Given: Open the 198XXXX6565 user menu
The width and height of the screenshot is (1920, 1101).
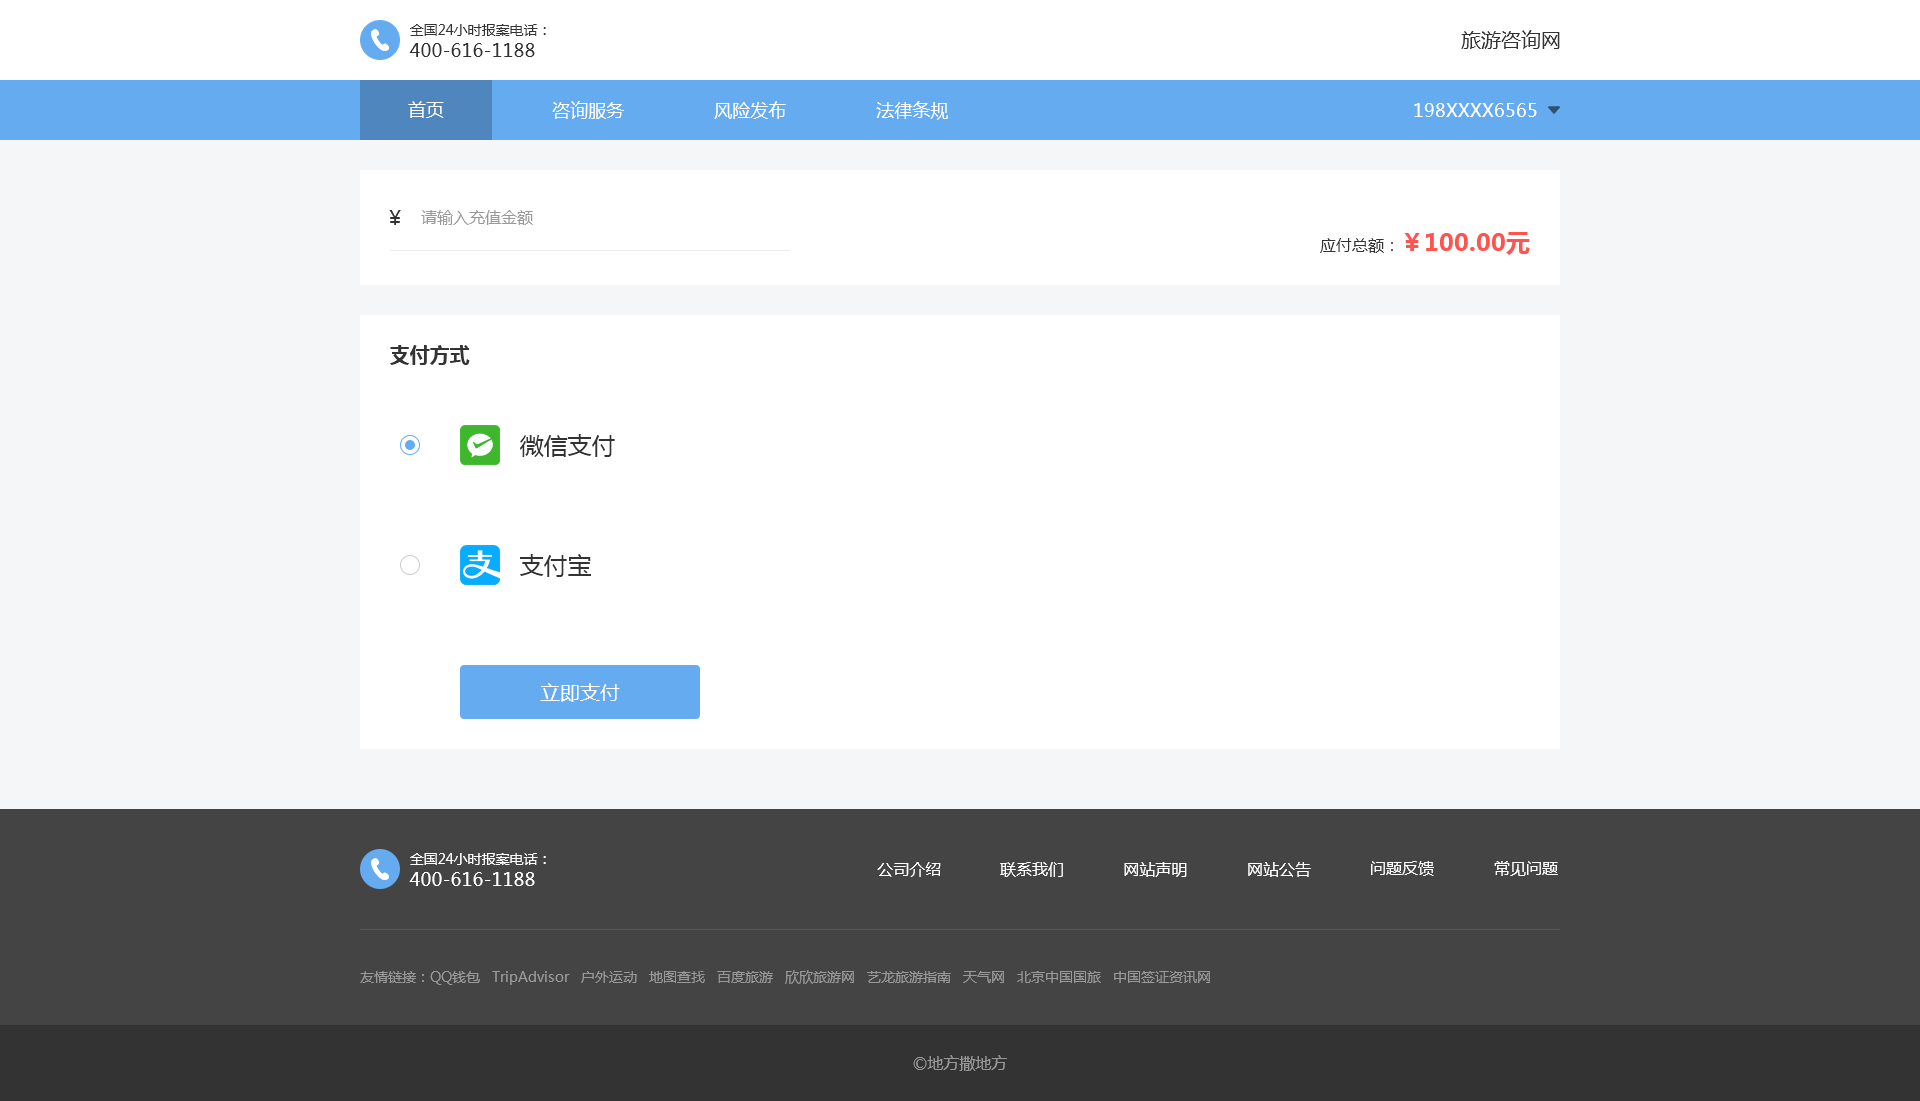Looking at the screenshot, I should pos(1474,110).
